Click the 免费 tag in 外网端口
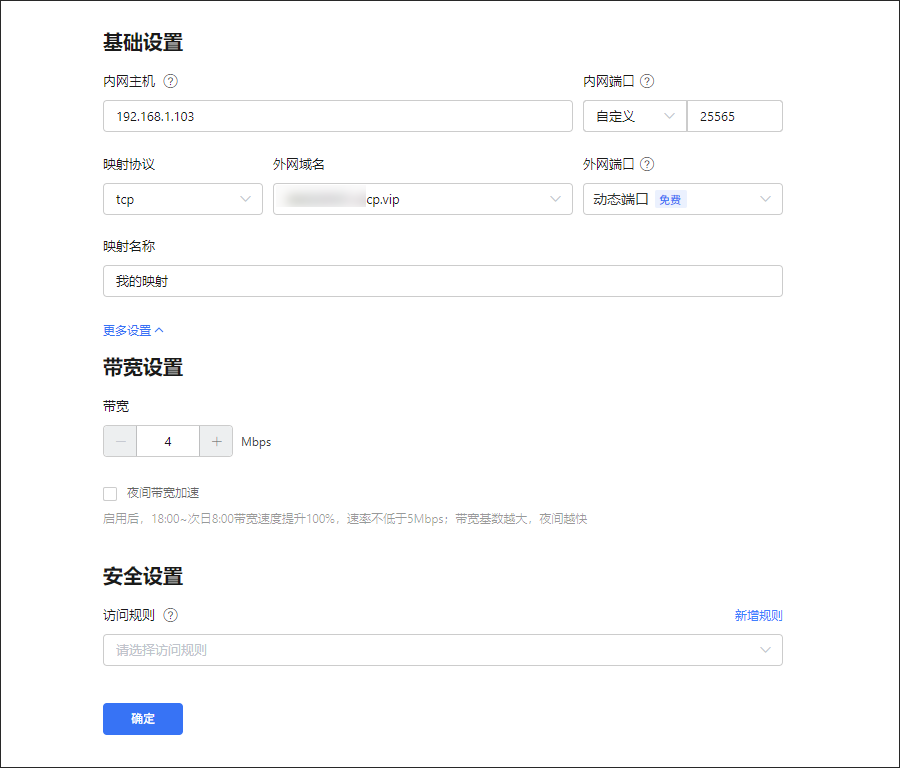The image size is (900, 768). [670, 200]
